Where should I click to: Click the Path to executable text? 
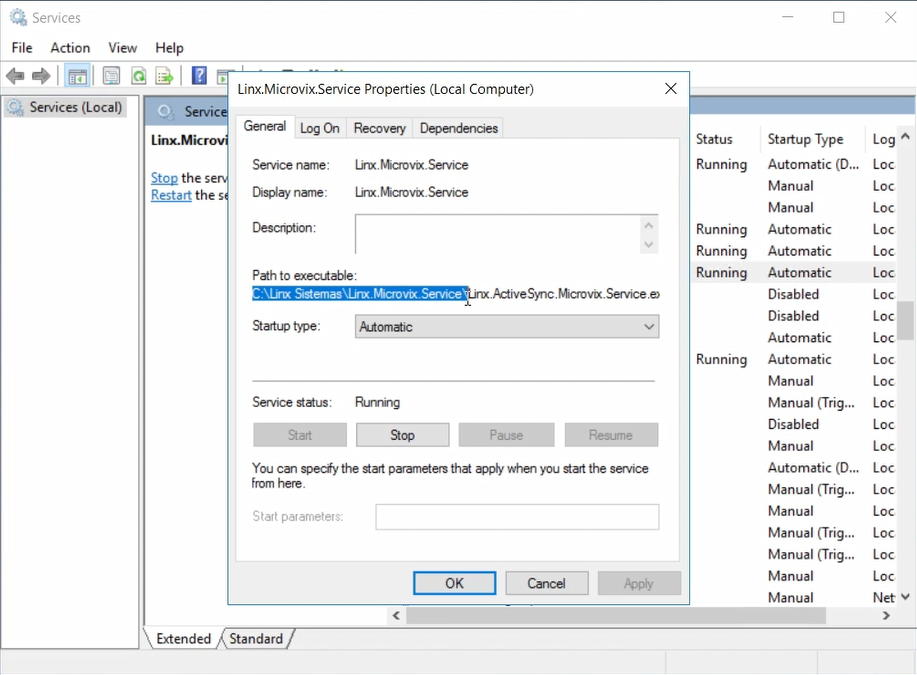point(456,294)
